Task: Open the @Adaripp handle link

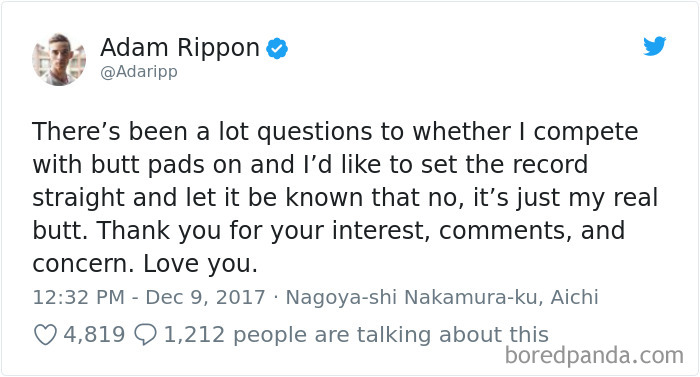Action: point(139,72)
